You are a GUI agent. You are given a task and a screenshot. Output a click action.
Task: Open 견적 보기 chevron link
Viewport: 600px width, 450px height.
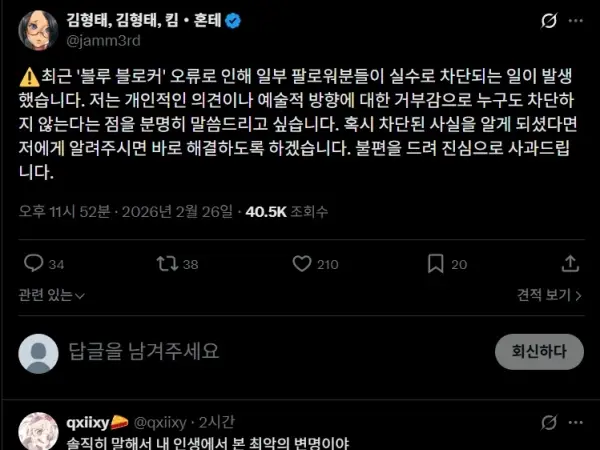[x=549, y=295]
